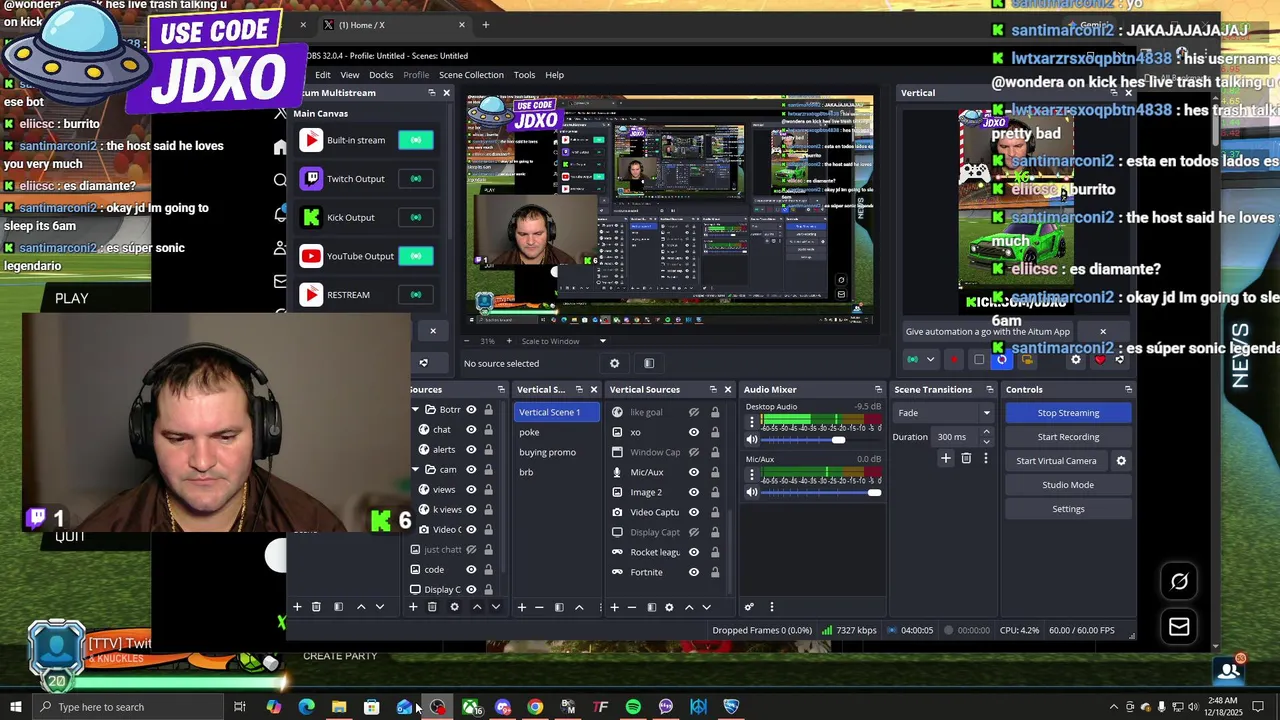
Task: Click the red heart icon in Vertical dock
Action: 1100,360
